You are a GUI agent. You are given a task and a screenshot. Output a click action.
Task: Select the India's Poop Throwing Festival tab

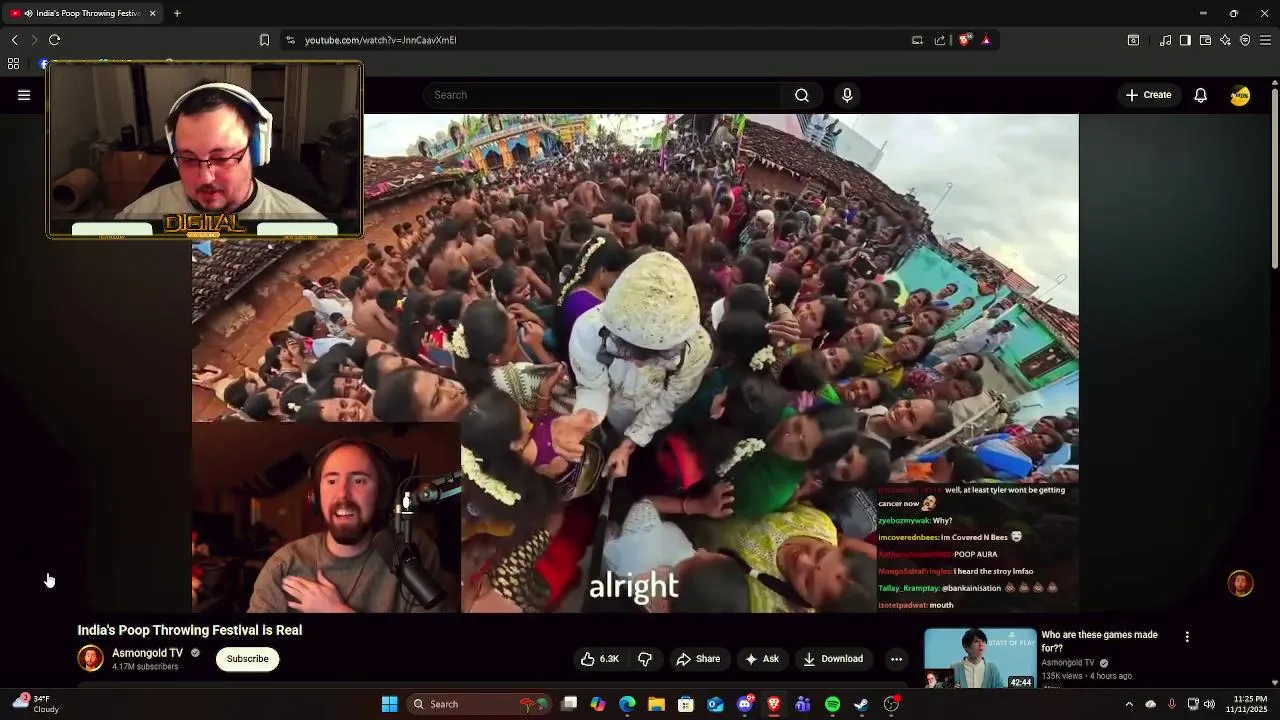pos(84,13)
